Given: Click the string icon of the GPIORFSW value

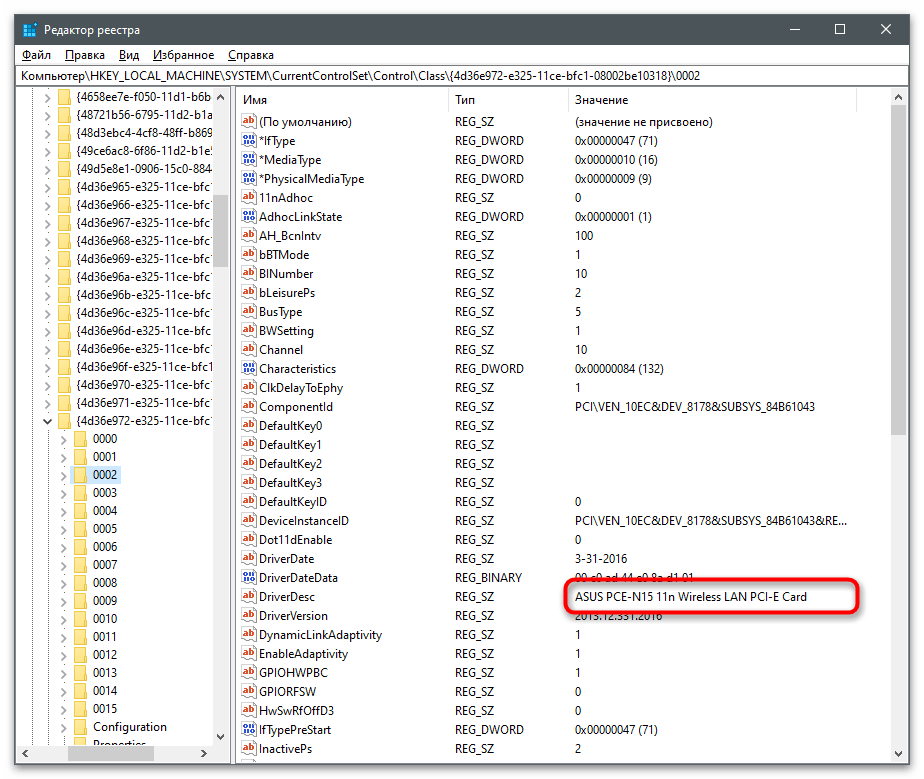Looking at the screenshot, I should (249, 691).
